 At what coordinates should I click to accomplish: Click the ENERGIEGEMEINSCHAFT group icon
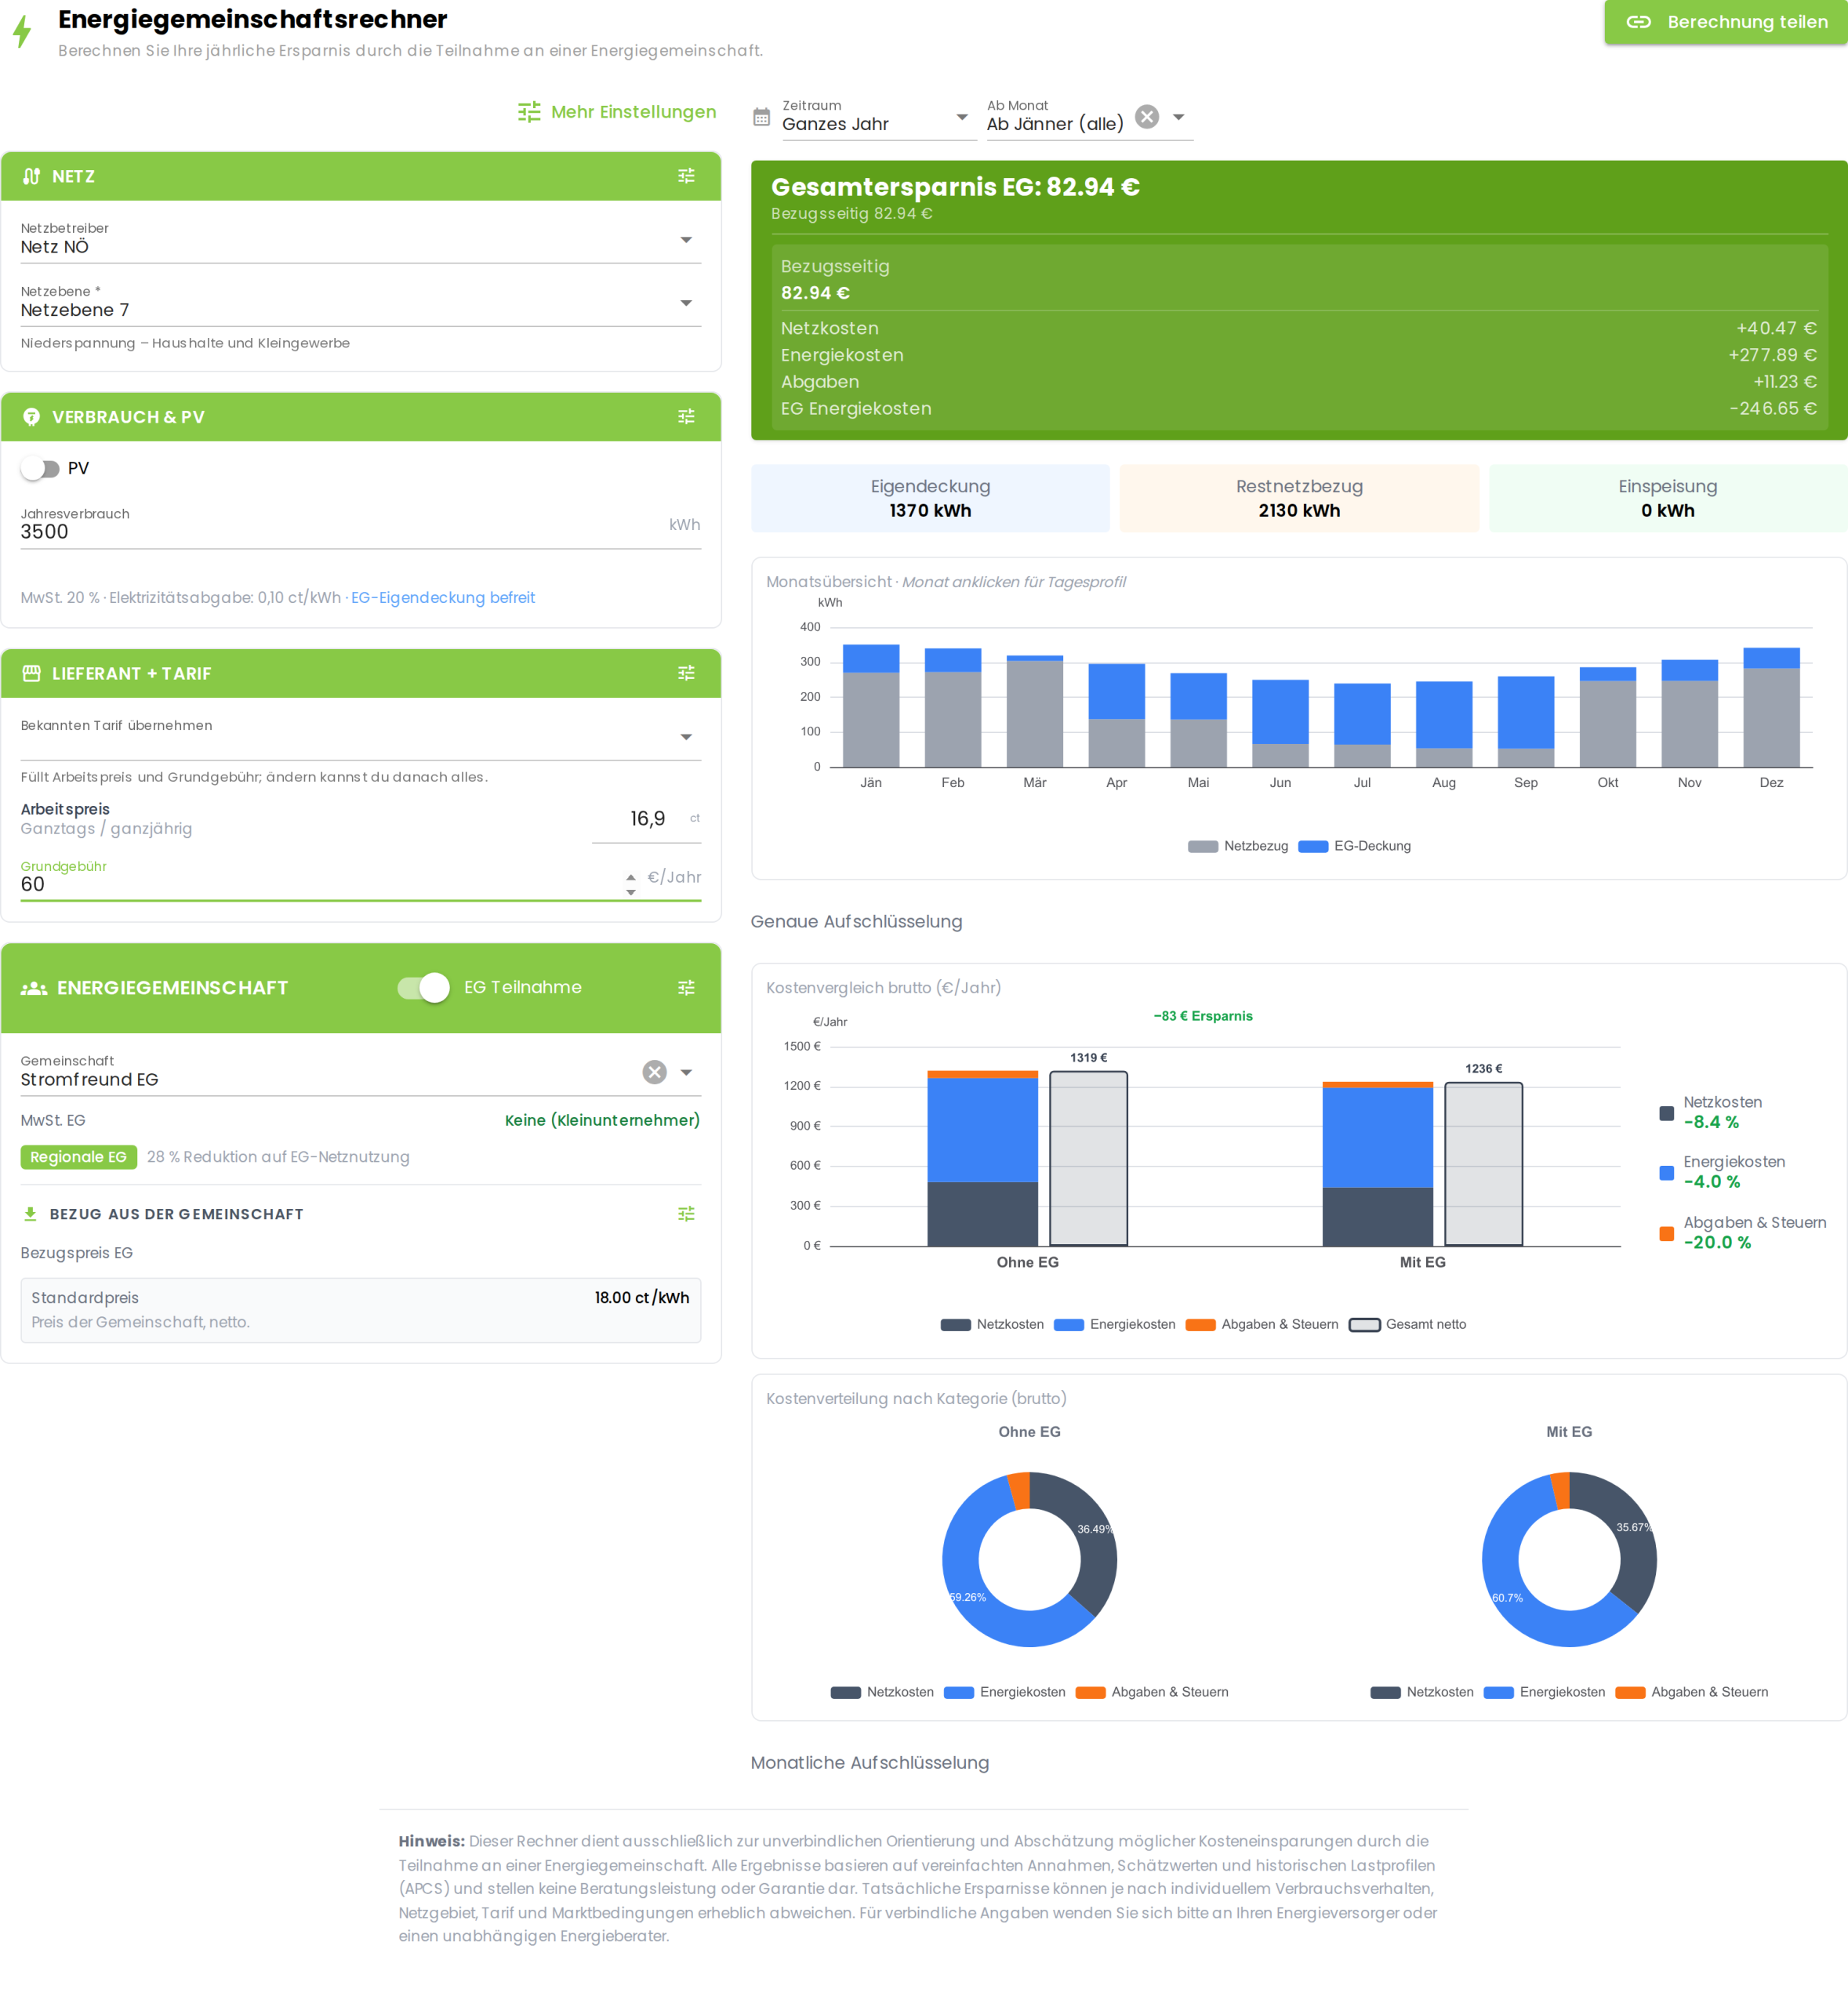34,988
